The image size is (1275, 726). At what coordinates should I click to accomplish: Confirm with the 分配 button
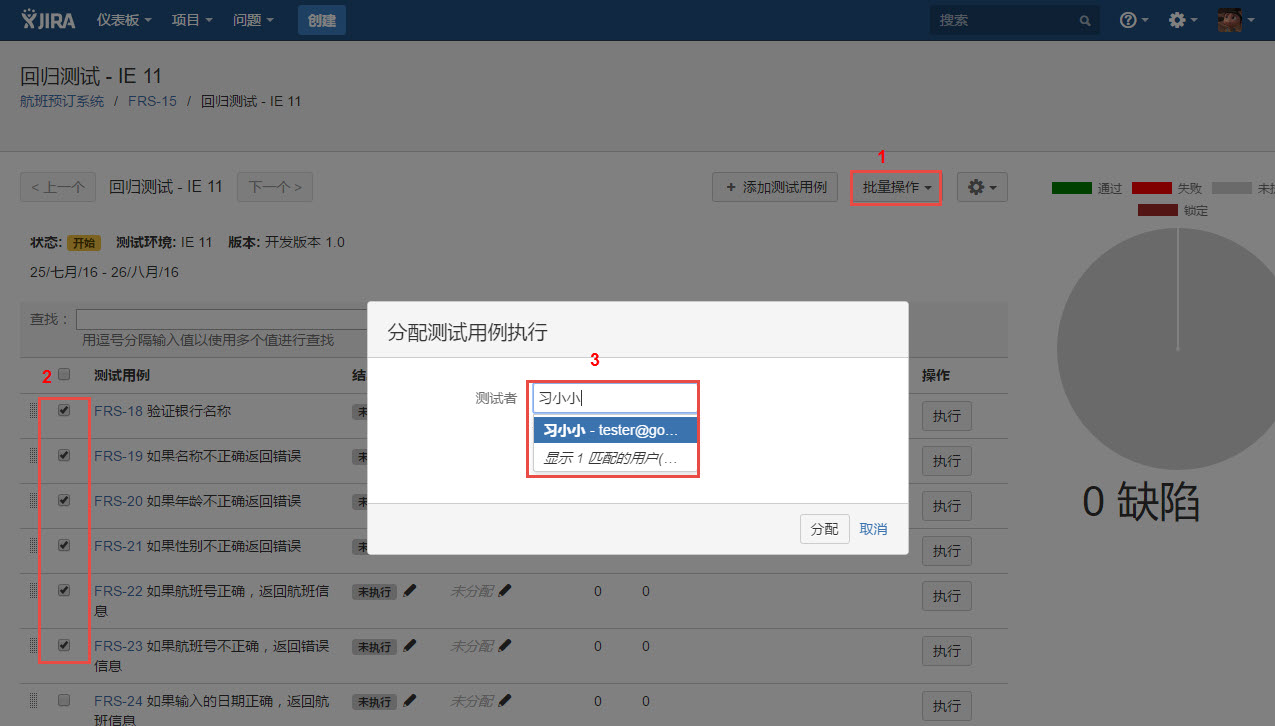pyautogui.click(x=825, y=529)
